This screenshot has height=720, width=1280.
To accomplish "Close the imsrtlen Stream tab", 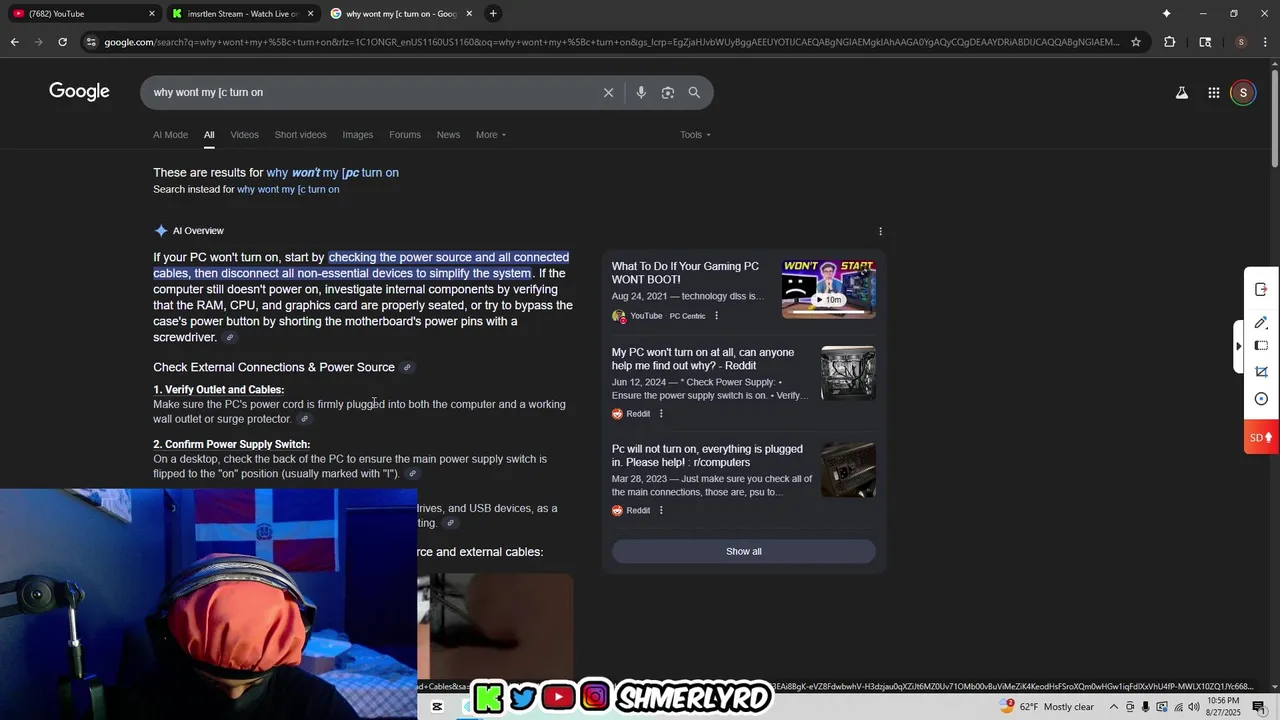I will tap(310, 14).
